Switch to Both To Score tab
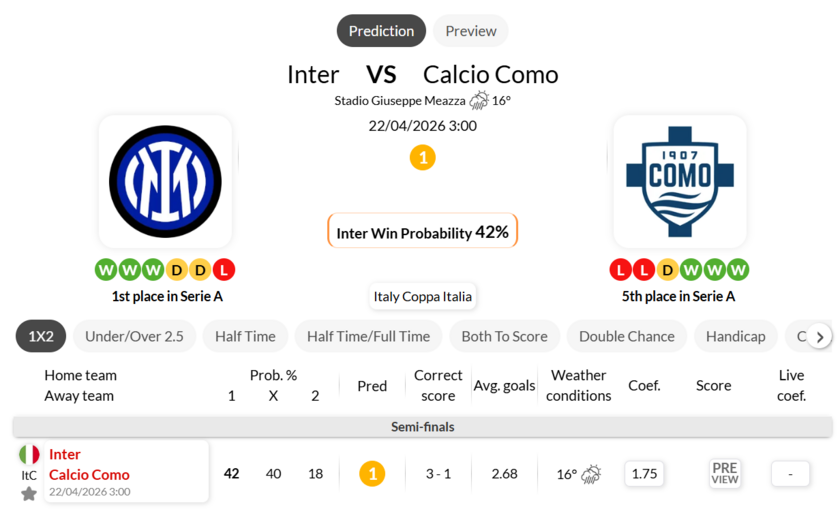Image resolution: width=840 pixels, height=520 pixels. [x=504, y=336]
